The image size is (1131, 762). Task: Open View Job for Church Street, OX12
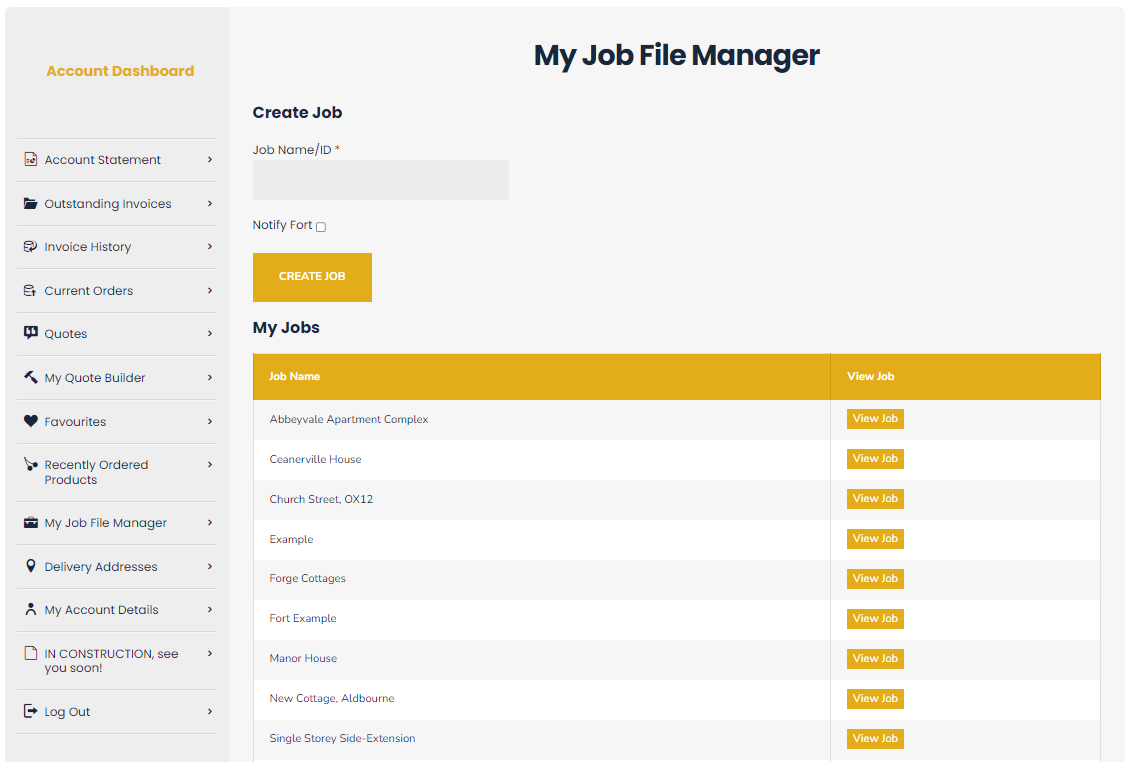tap(875, 498)
